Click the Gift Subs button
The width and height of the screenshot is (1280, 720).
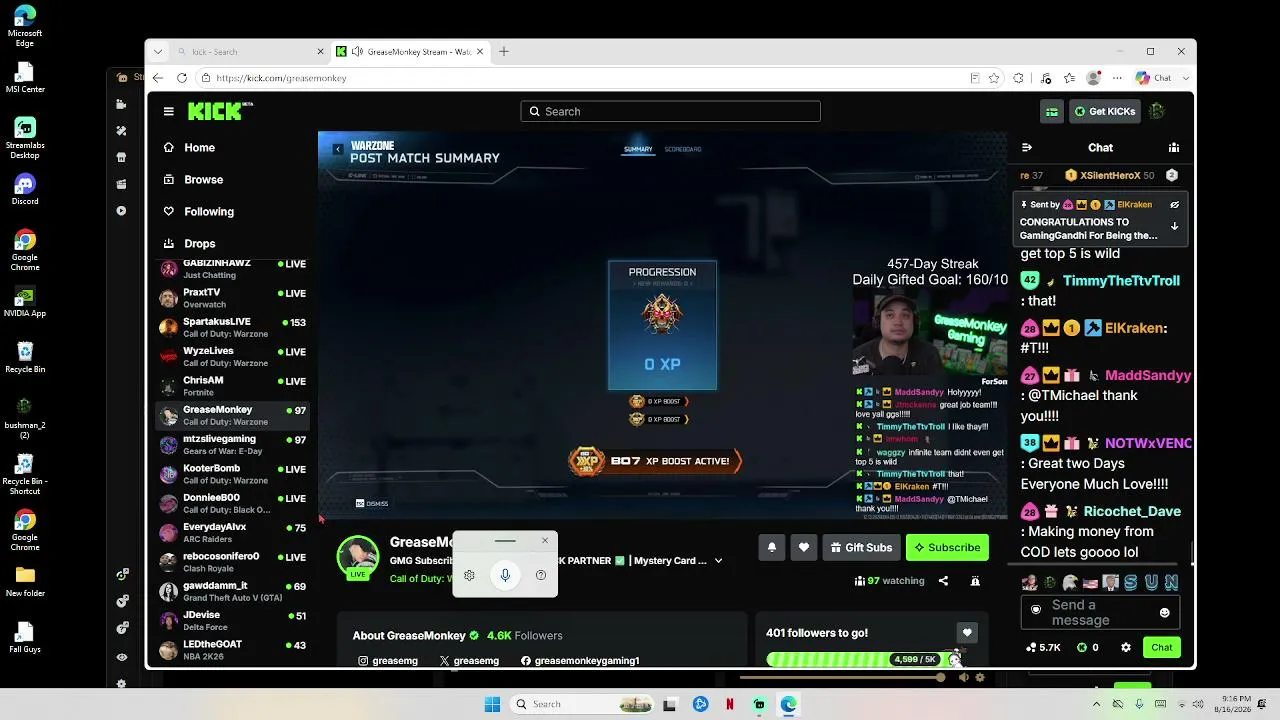(x=861, y=548)
